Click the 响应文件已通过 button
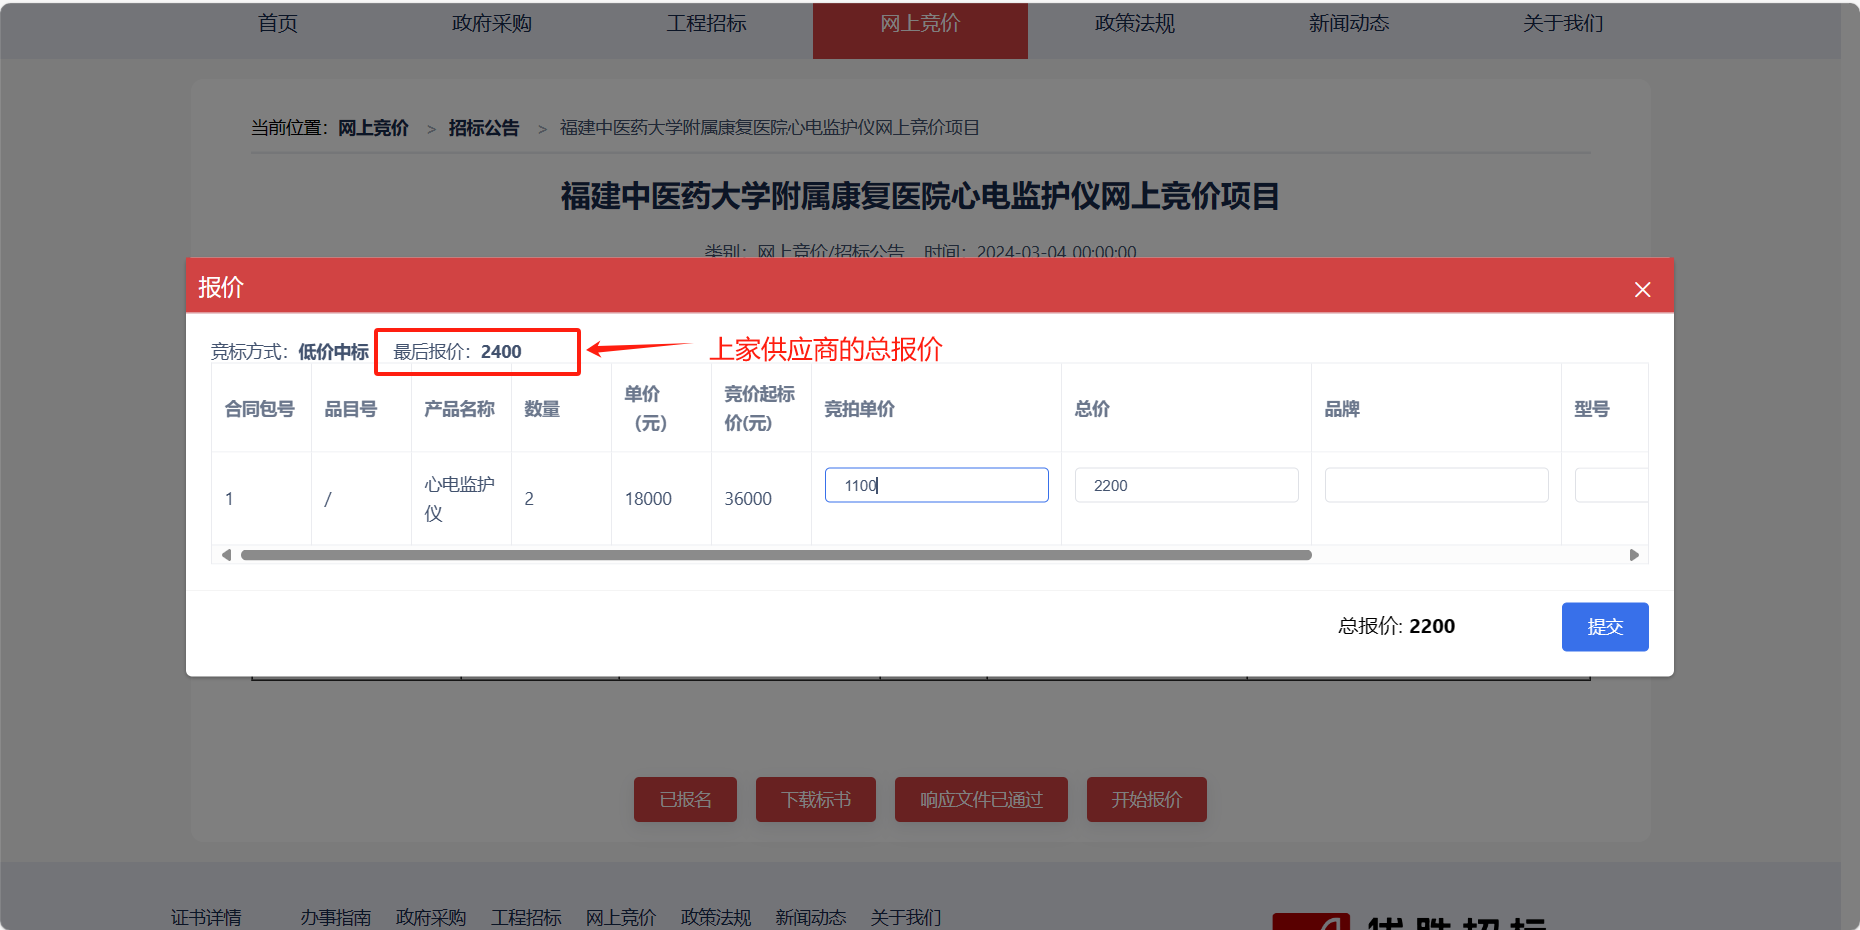Image resolution: width=1860 pixels, height=930 pixels. pos(980,799)
